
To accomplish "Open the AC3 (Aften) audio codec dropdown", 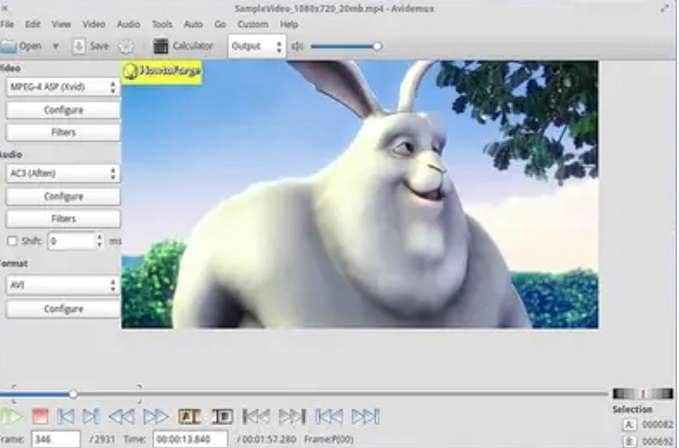I will click(63, 173).
